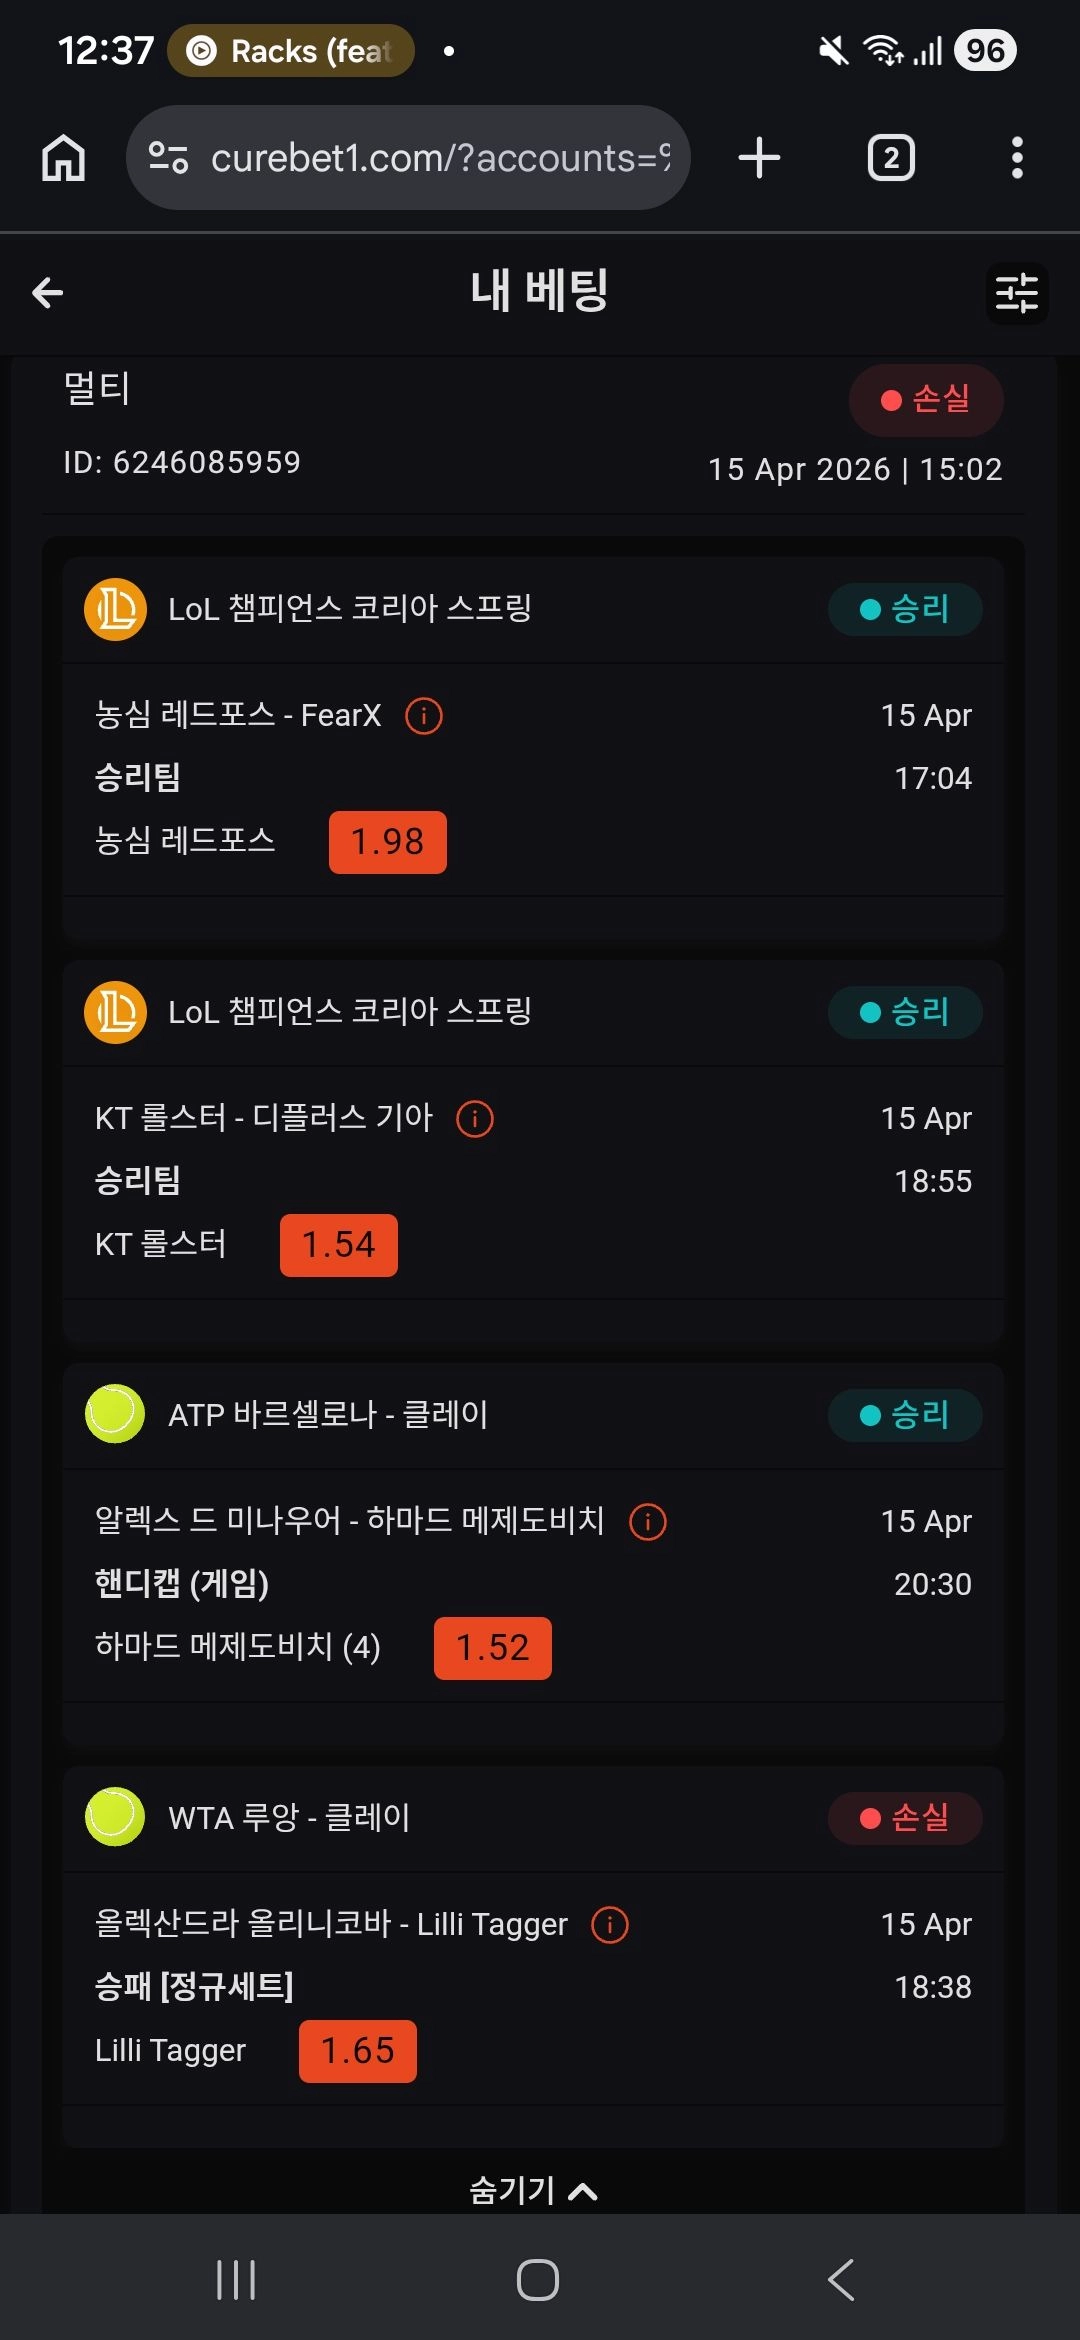This screenshot has width=1080, height=2340.
Task: Show info for 농심 레드포스 - FearX match
Action: (x=424, y=716)
